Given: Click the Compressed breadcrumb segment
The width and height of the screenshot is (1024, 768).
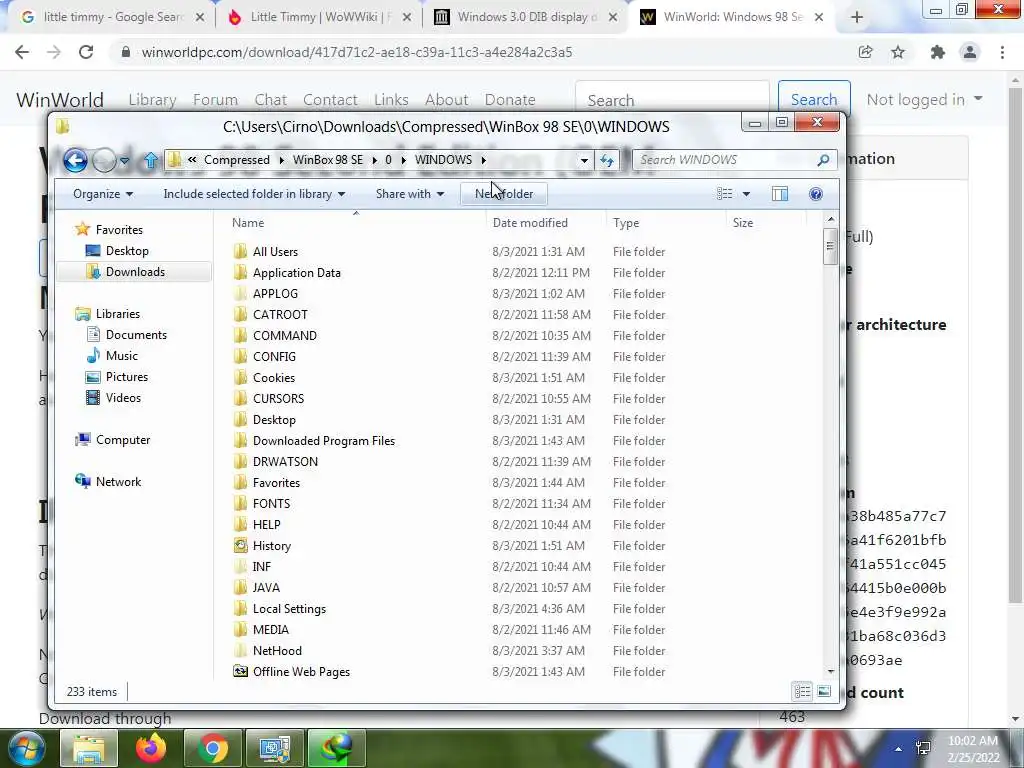Looking at the screenshot, I should pos(236,160).
